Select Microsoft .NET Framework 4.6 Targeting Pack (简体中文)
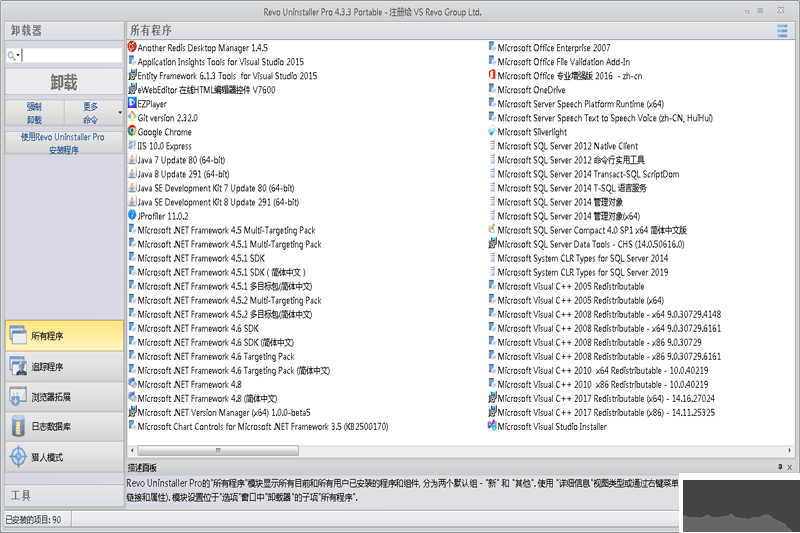 point(229,370)
